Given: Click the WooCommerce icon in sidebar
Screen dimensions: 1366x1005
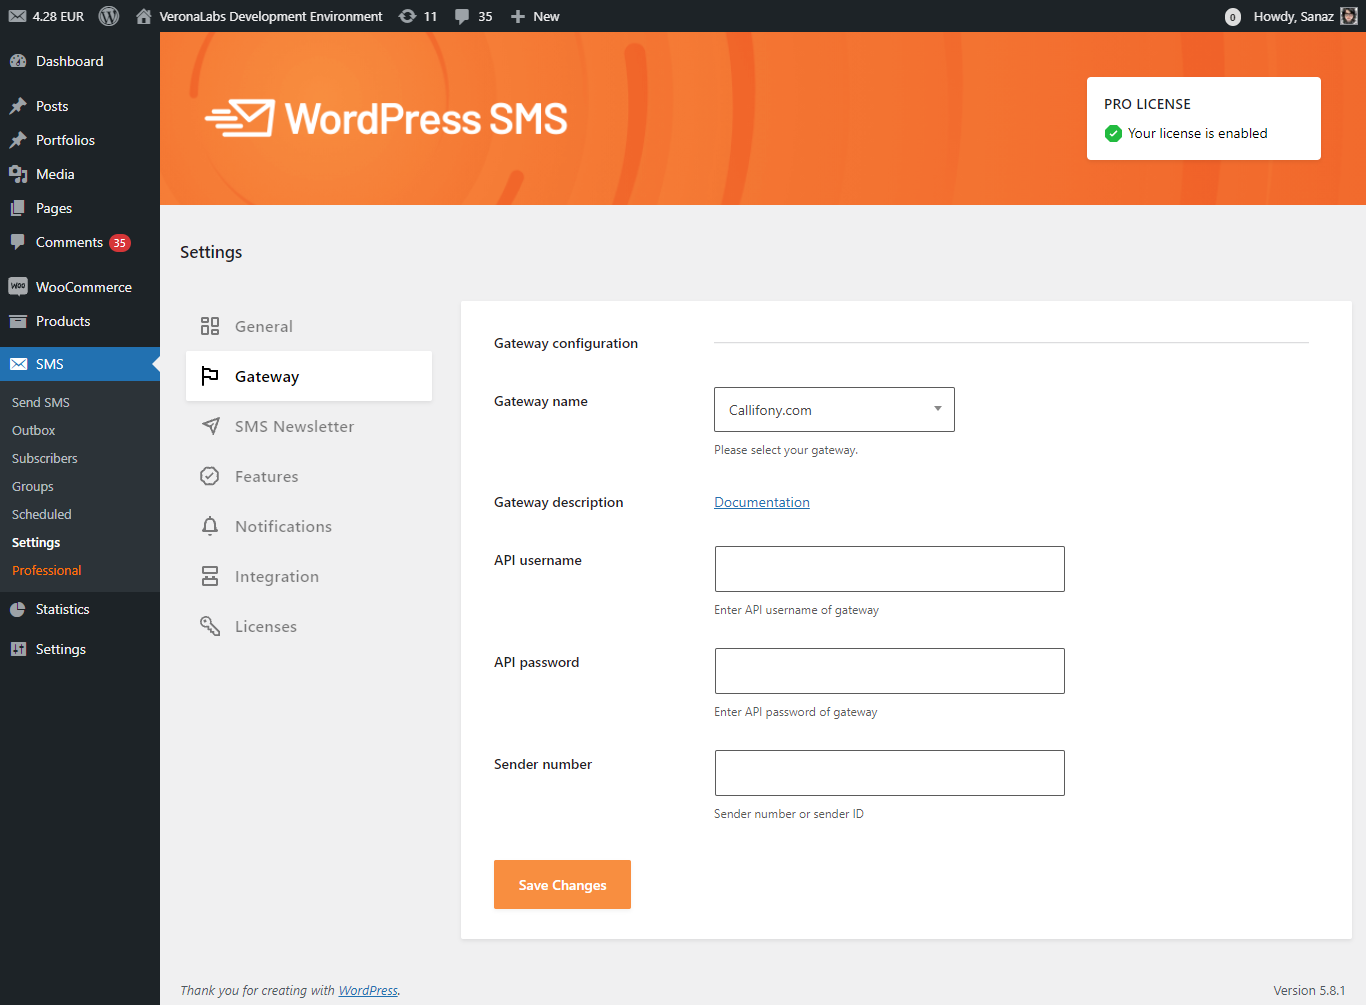Looking at the screenshot, I should tap(18, 287).
